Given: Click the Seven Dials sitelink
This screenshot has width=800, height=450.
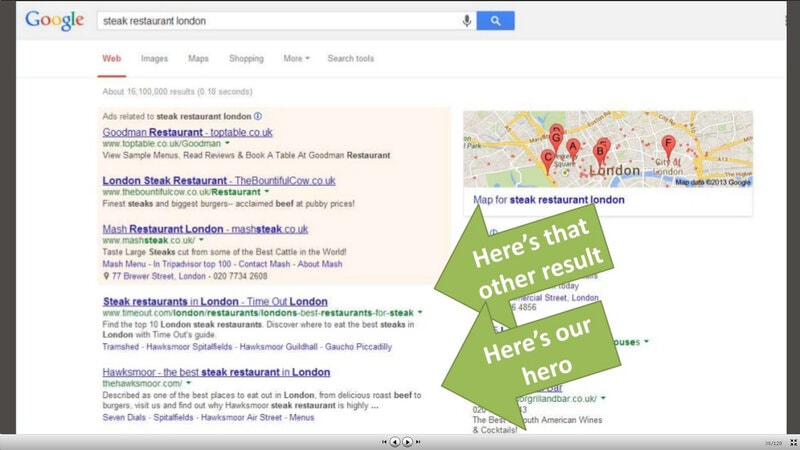Looking at the screenshot, I should click(x=124, y=417).
